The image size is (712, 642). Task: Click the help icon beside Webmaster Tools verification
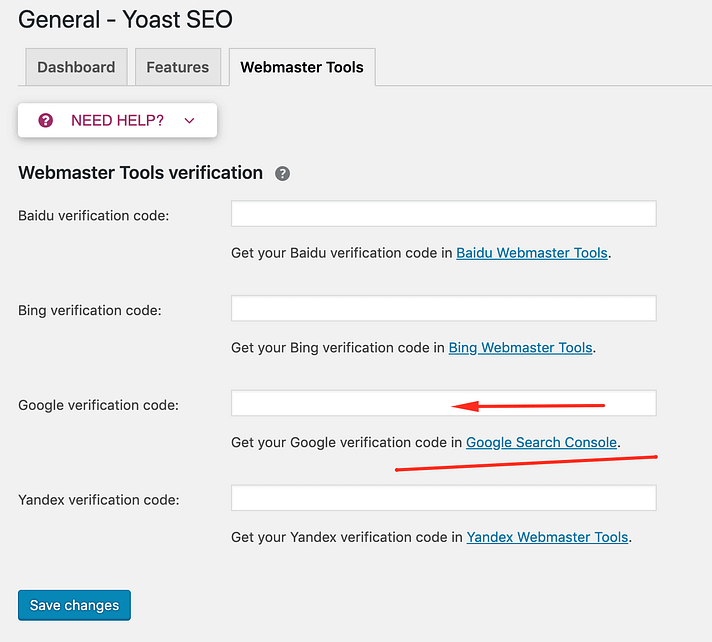click(282, 173)
